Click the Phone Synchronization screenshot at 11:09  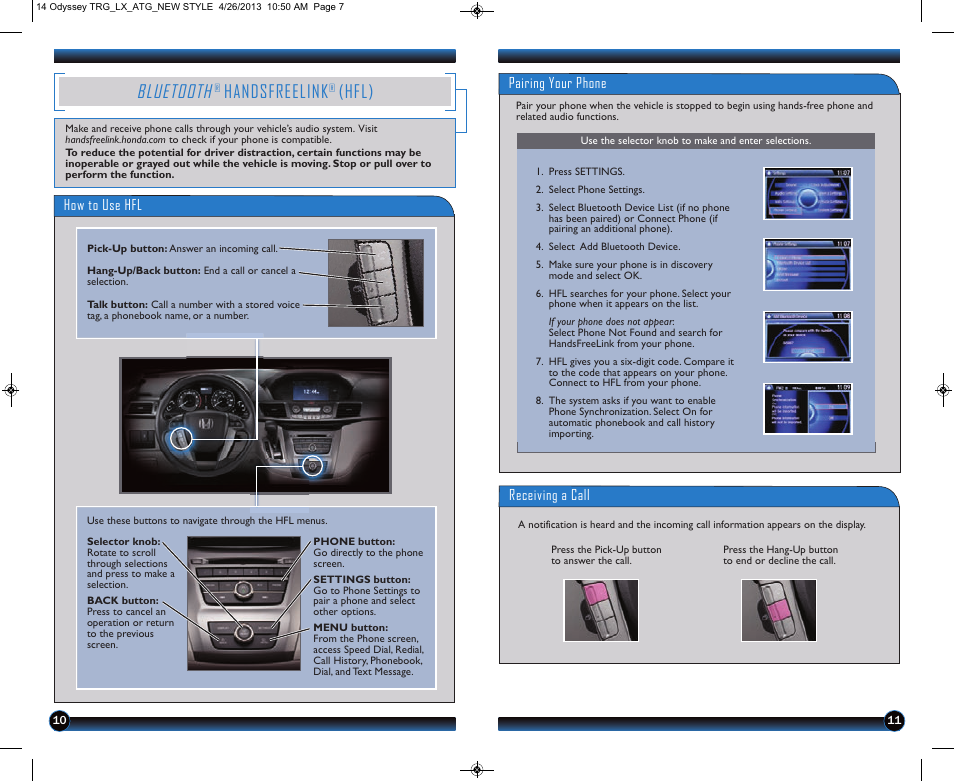pyautogui.click(x=807, y=409)
